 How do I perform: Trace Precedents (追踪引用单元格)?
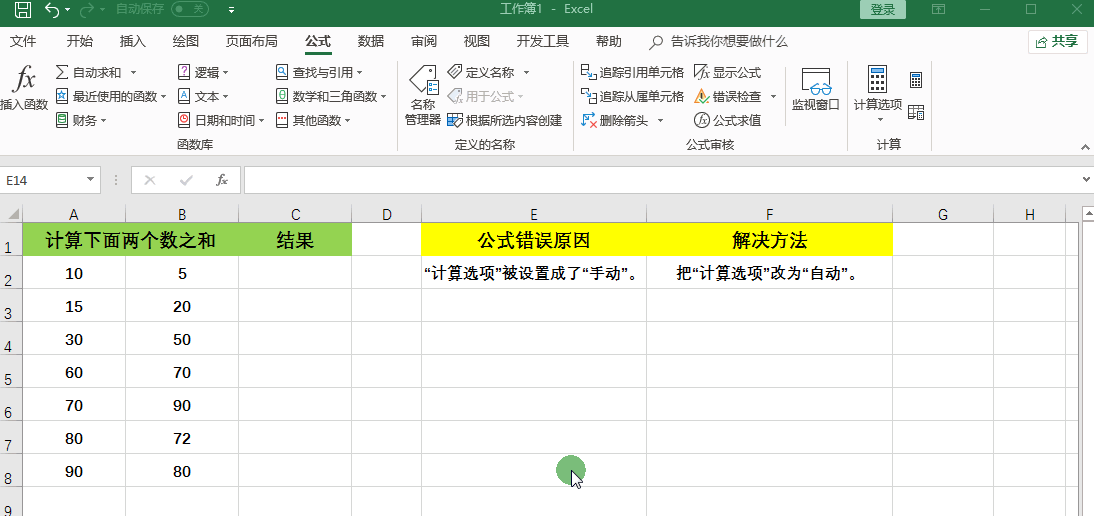click(632, 73)
